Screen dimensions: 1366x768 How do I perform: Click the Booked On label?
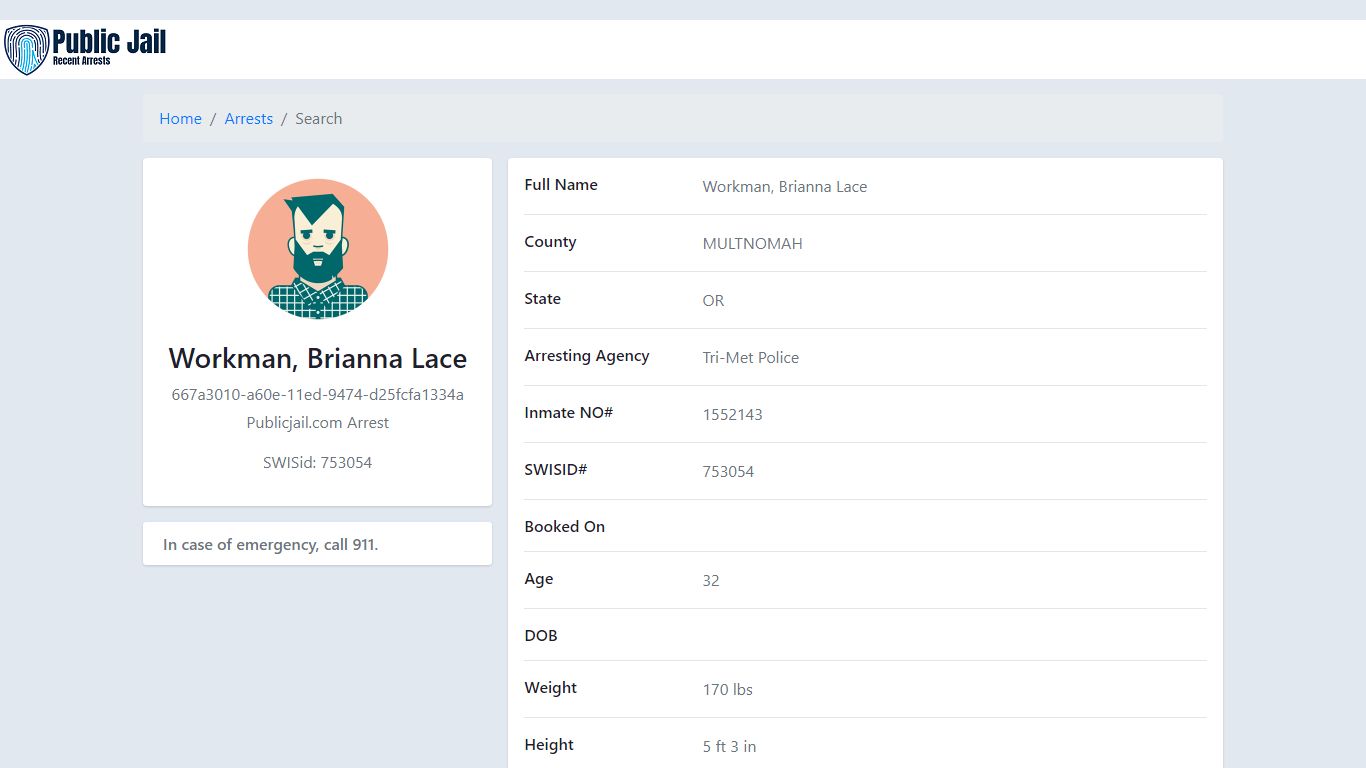point(565,527)
